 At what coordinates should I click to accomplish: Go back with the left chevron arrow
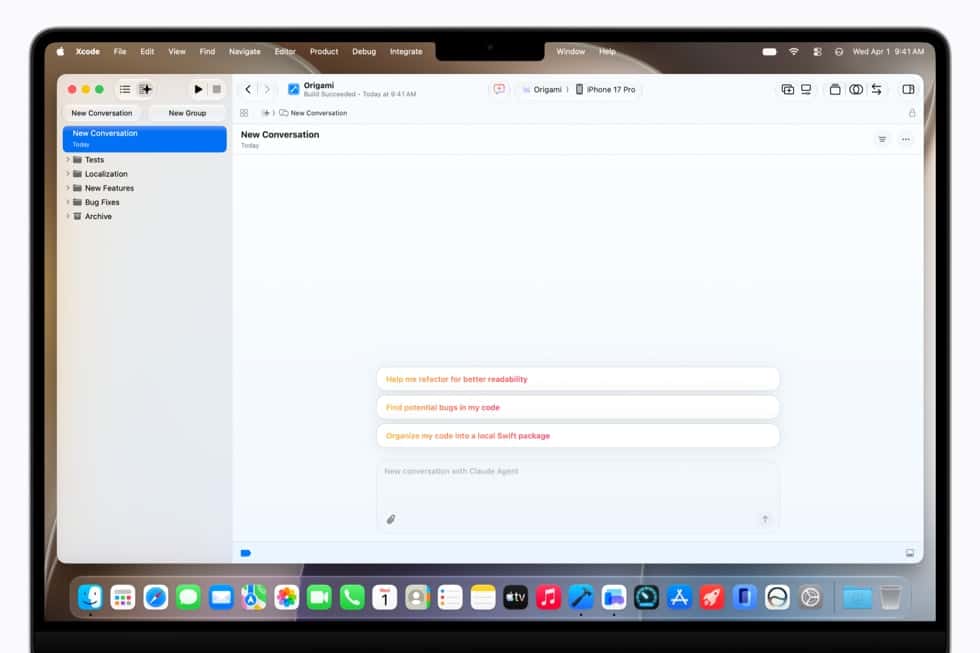click(248, 89)
